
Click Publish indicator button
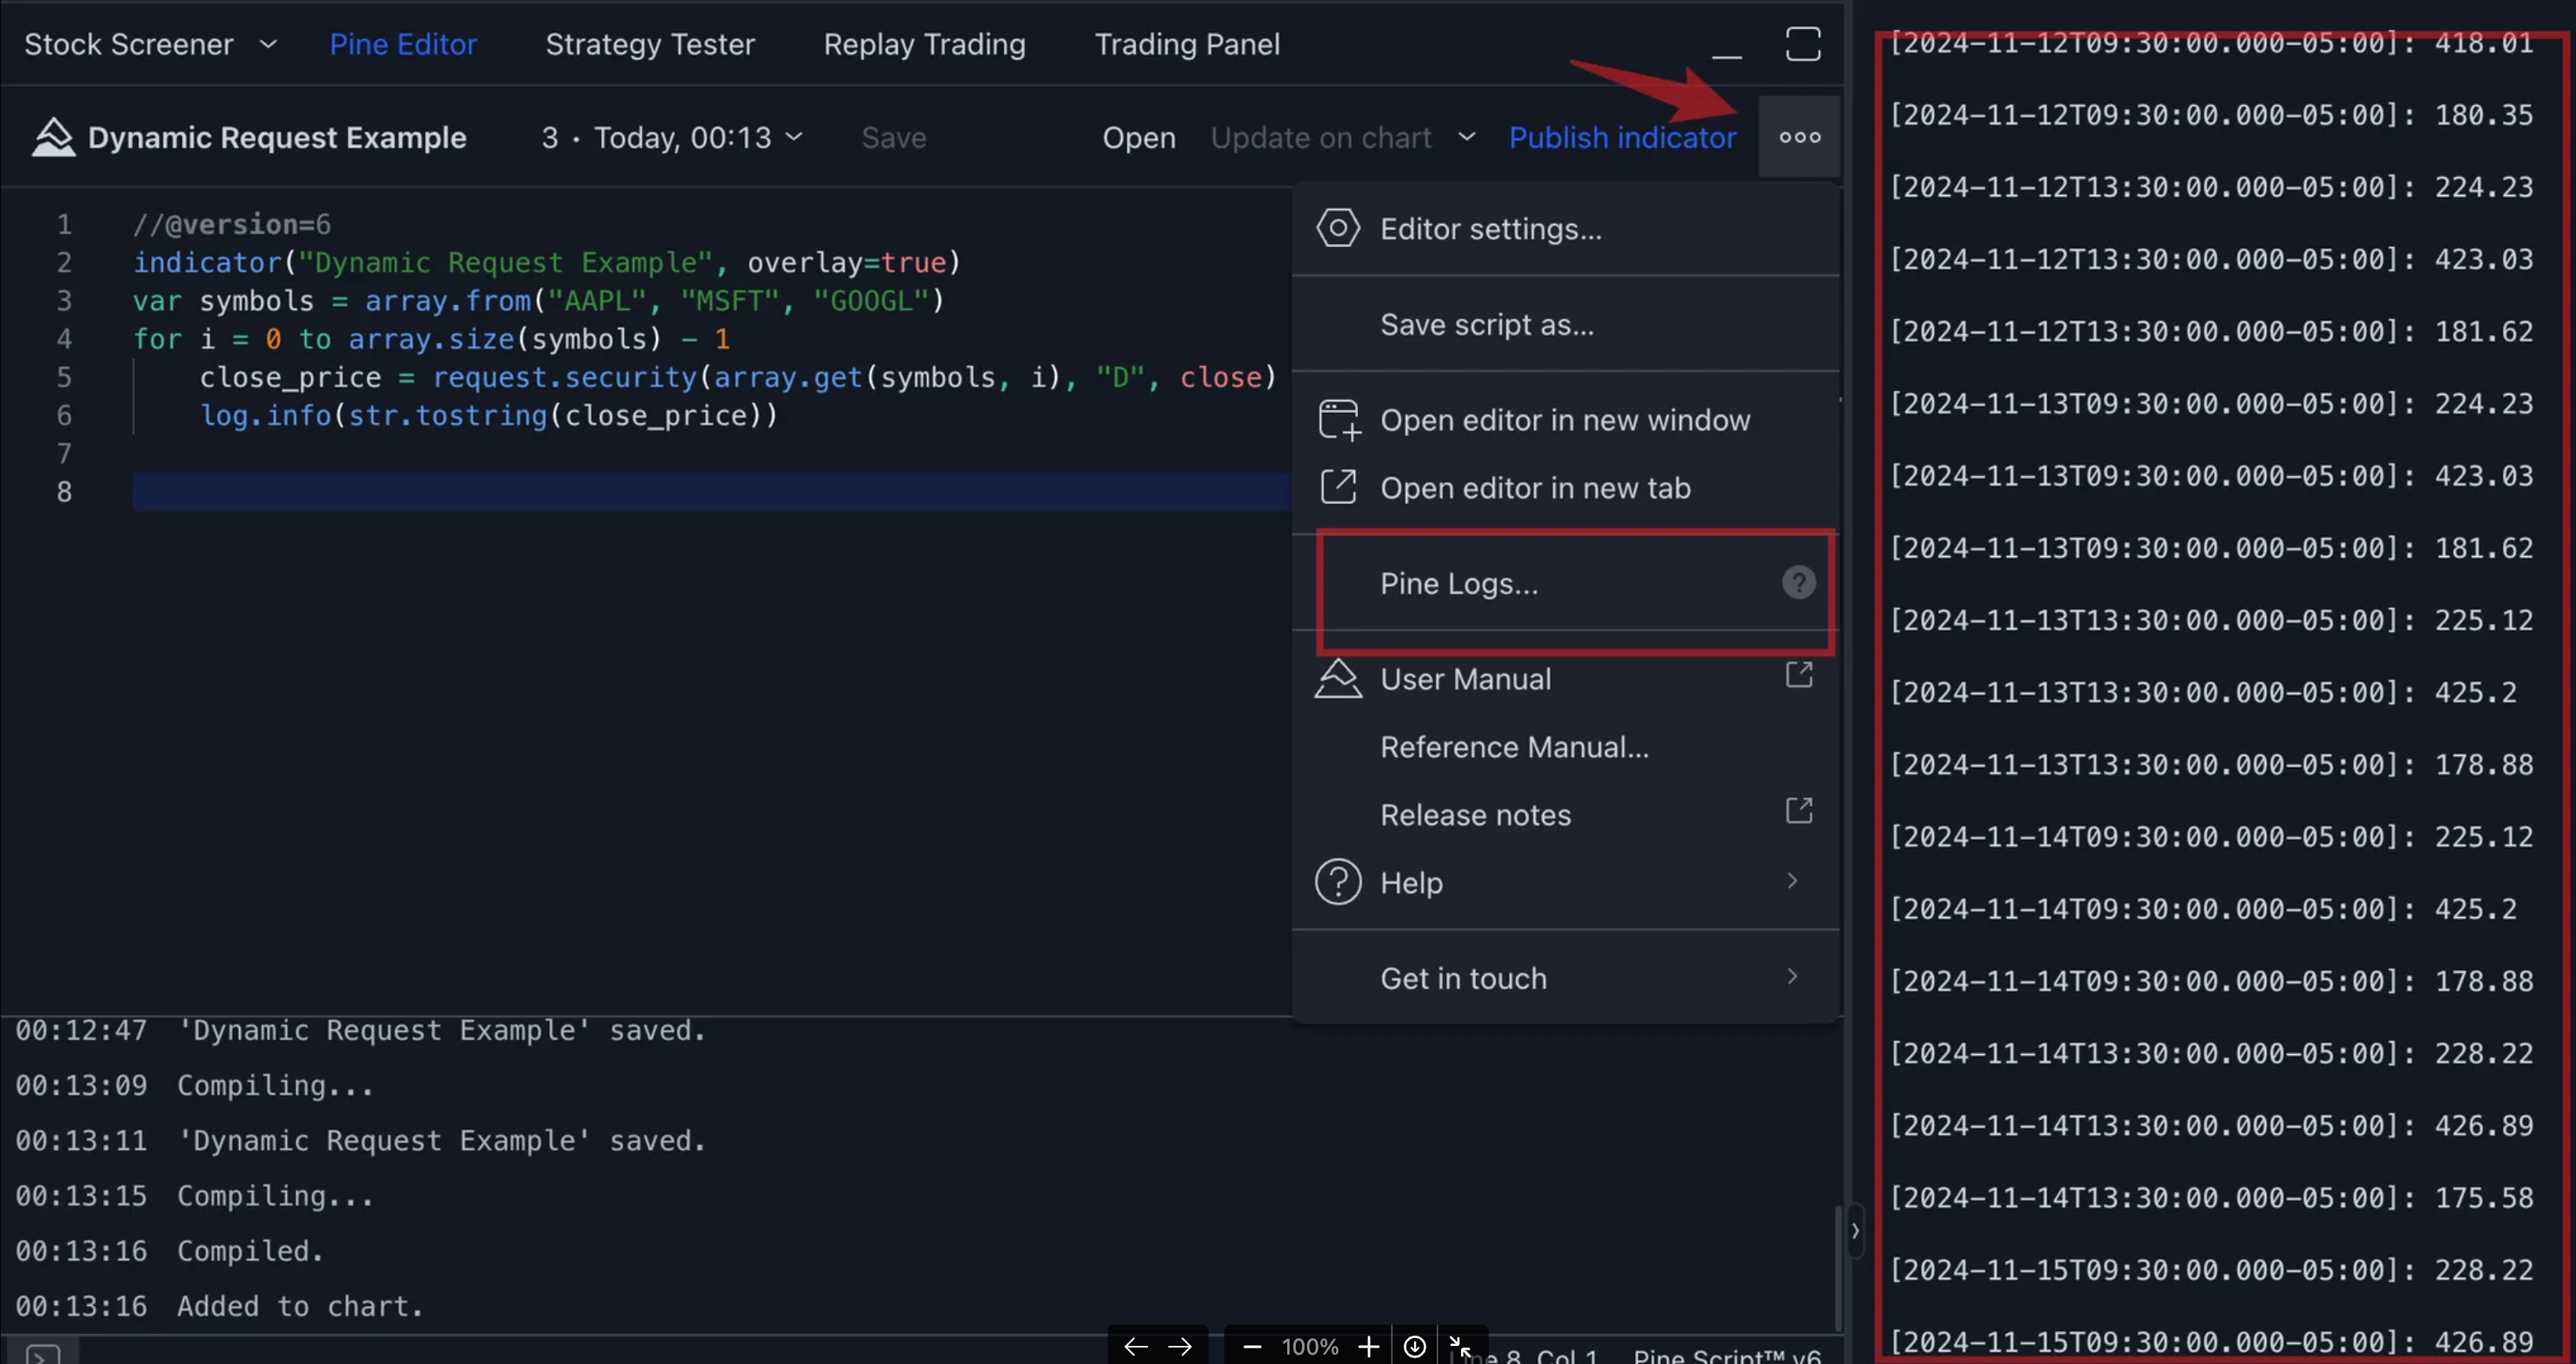(x=1622, y=136)
